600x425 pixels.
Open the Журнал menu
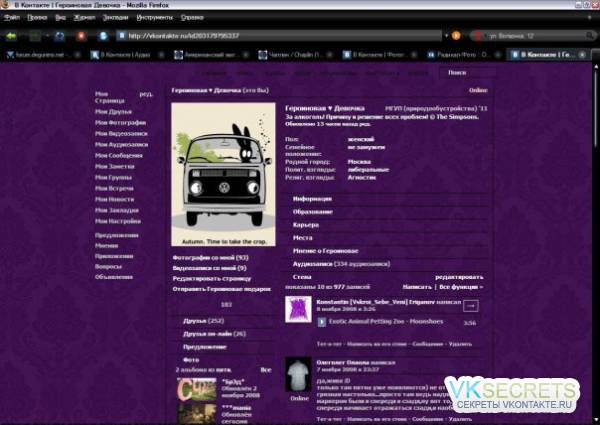point(84,17)
